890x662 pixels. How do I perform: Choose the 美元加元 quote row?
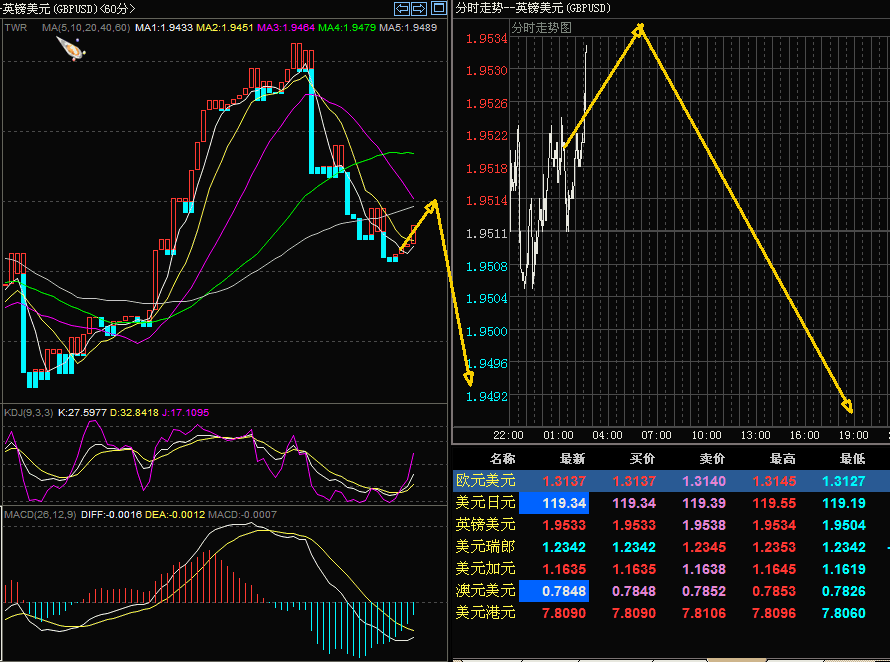(486, 568)
